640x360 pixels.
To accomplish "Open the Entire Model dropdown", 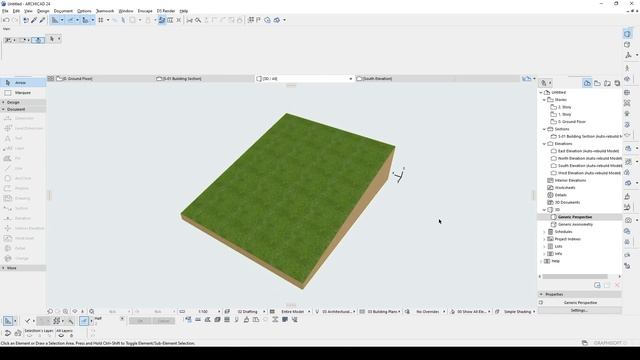I will 294,311.
